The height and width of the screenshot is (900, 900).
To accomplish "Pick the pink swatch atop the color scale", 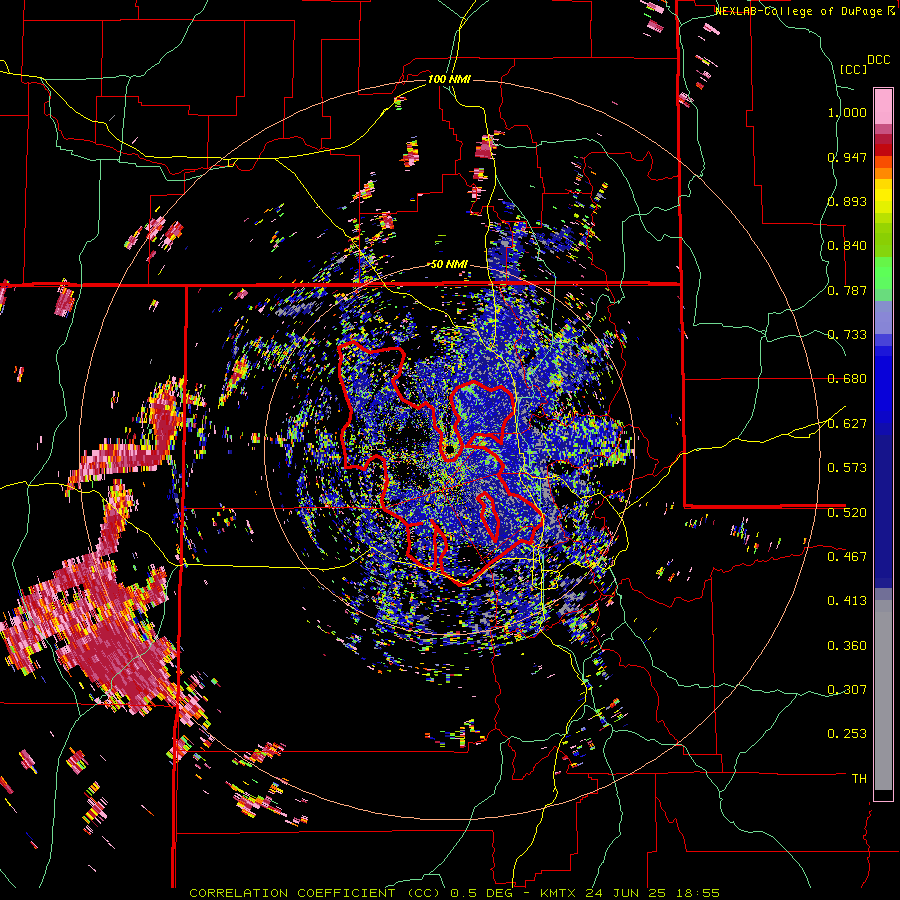I will [x=883, y=106].
